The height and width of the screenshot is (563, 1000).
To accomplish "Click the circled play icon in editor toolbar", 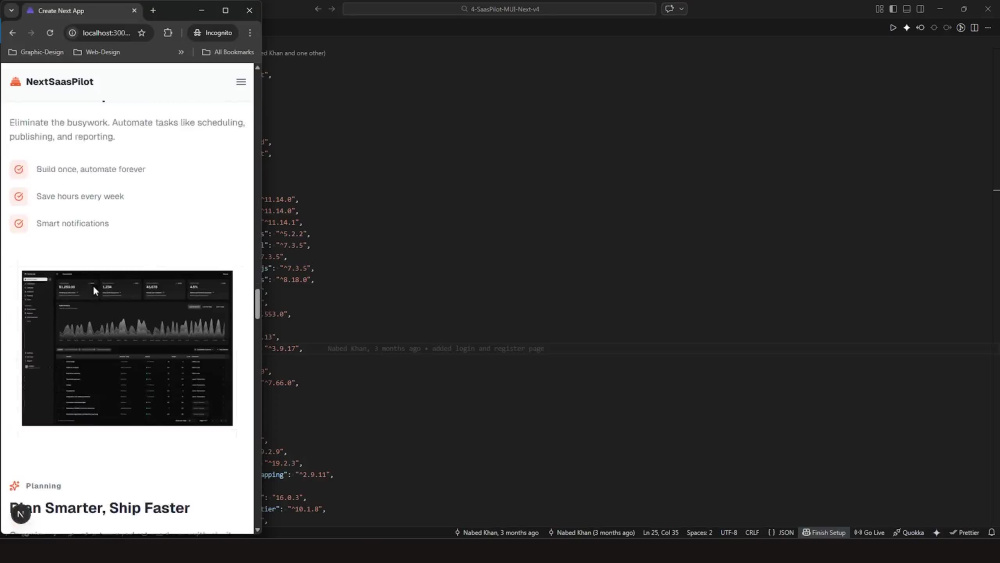I will click(x=960, y=27).
